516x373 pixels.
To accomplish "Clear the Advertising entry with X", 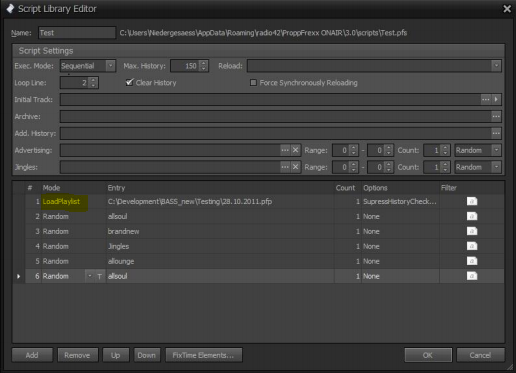I will pos(295,150).
